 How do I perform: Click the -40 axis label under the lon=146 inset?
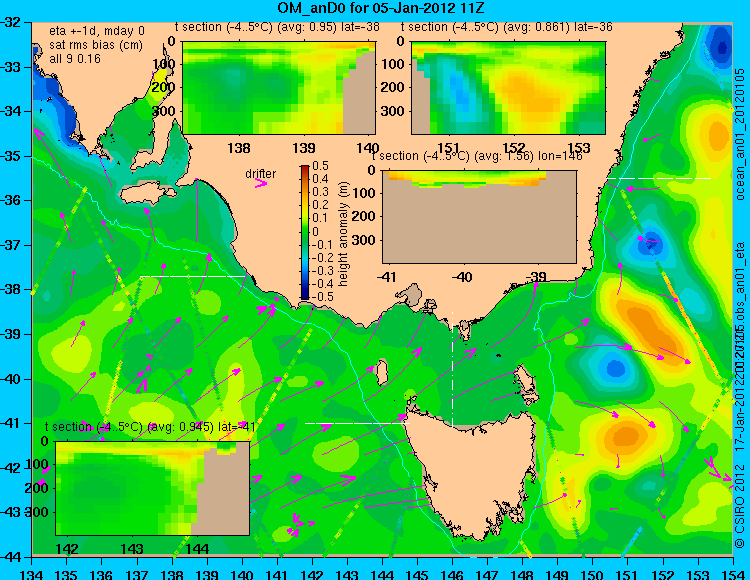462,276
